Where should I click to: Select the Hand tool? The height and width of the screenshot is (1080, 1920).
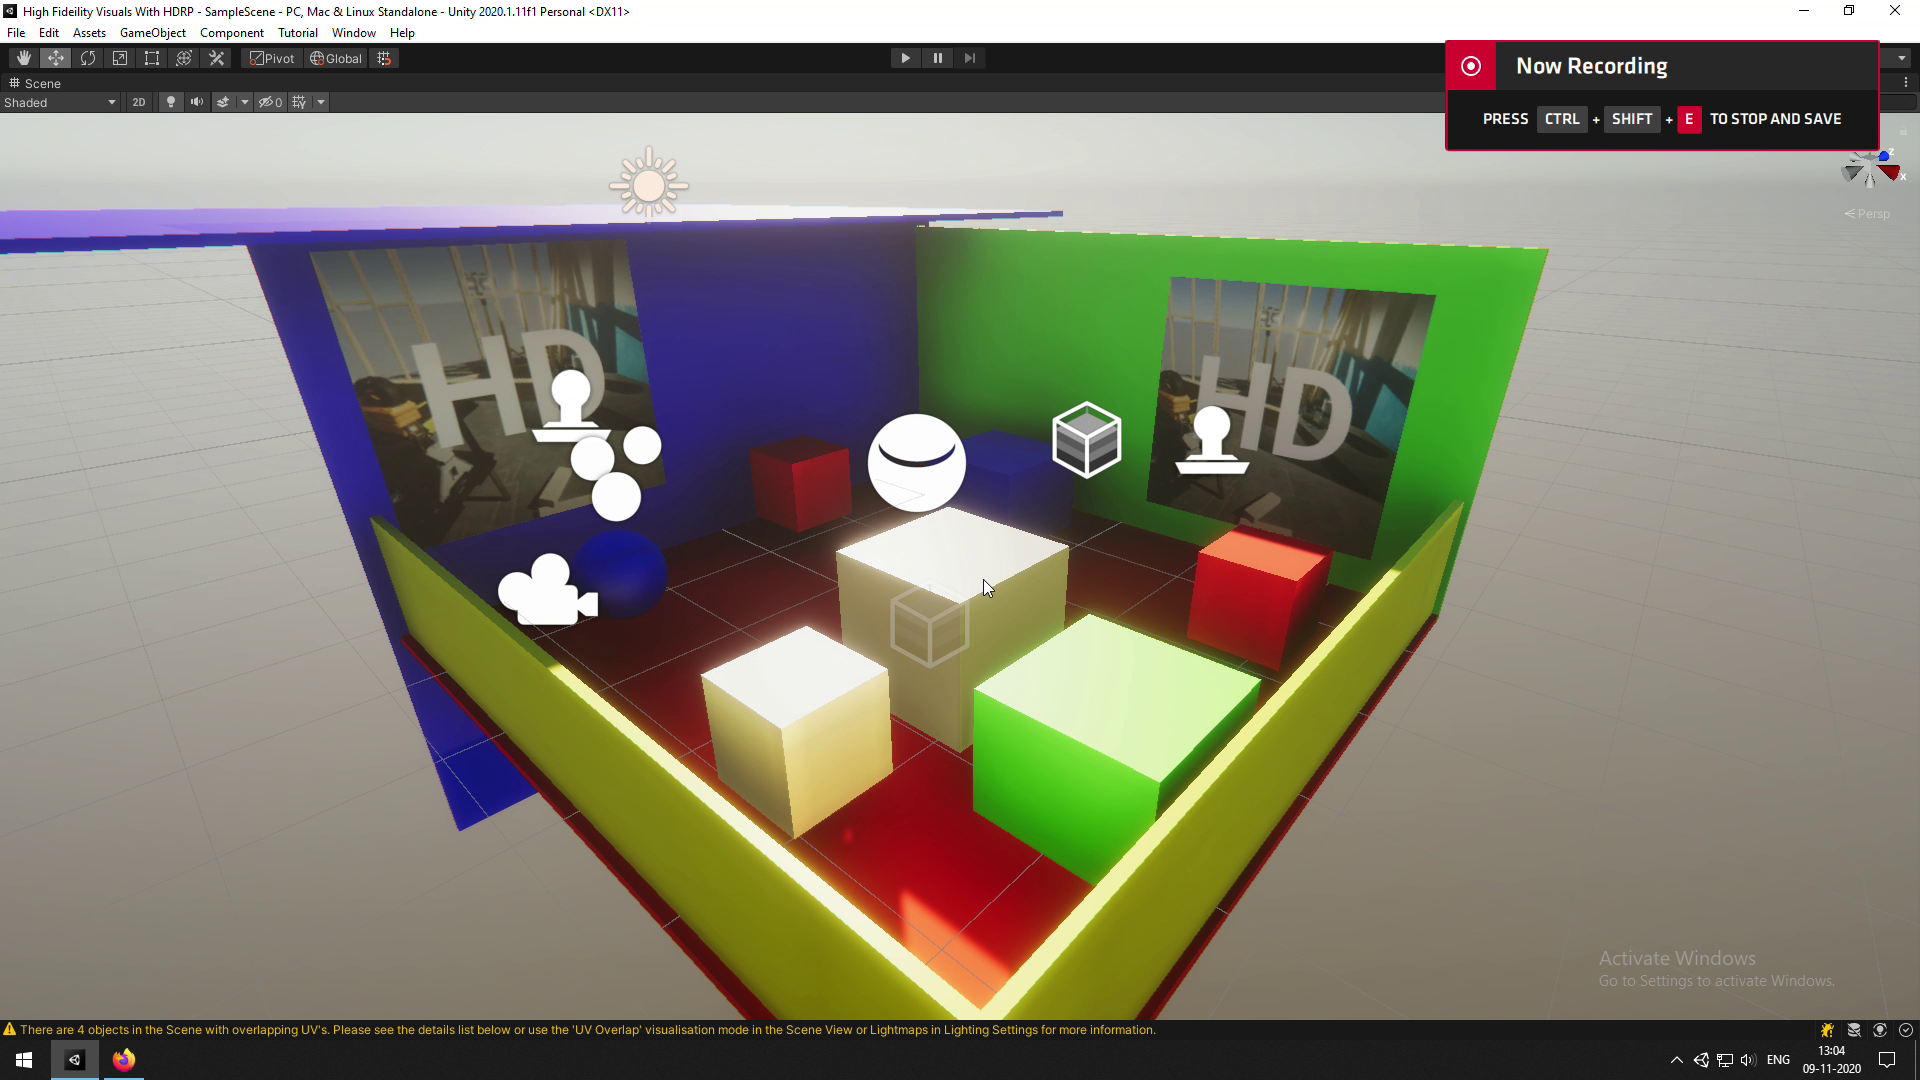(x=23, y=58)
